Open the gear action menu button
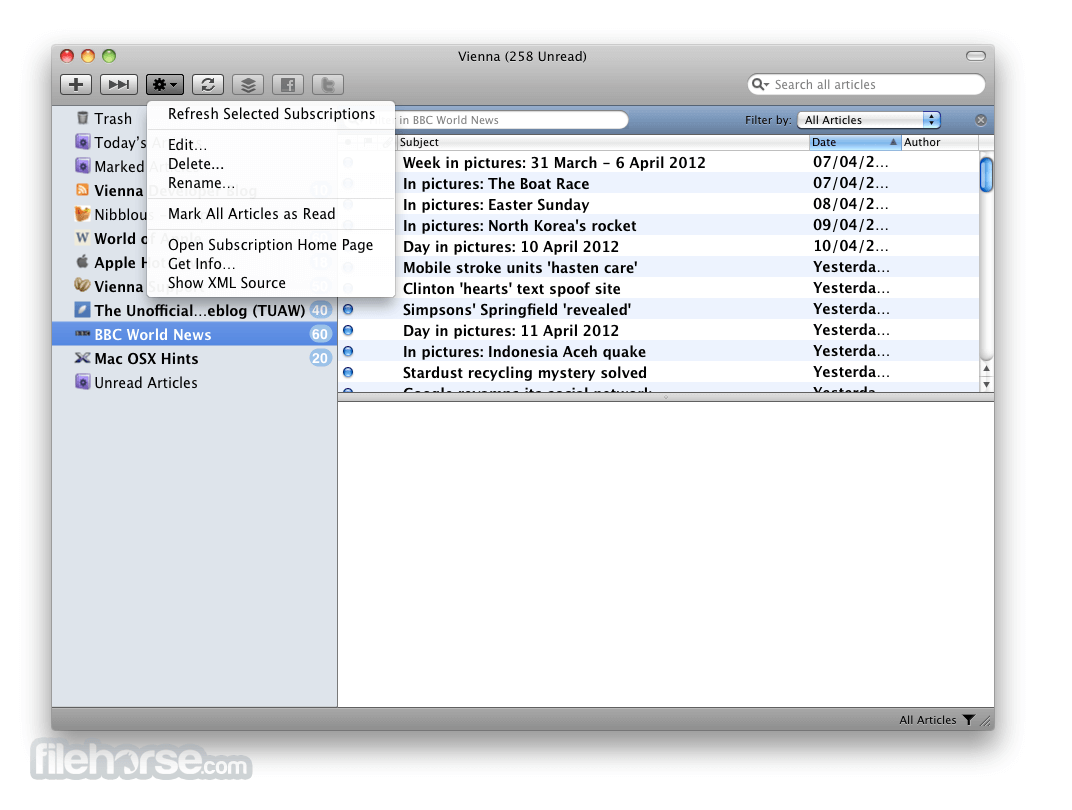Viewport: 1072px width, 810px height. click(x=164, y=84)
